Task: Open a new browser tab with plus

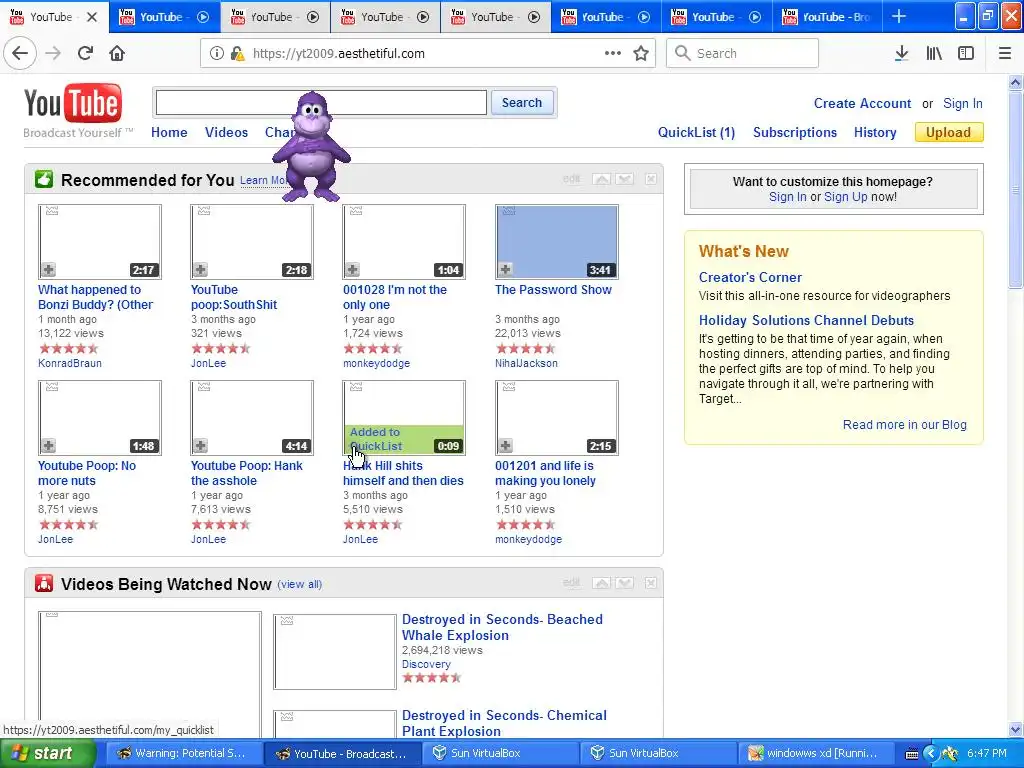Action: tap(899, 16)
